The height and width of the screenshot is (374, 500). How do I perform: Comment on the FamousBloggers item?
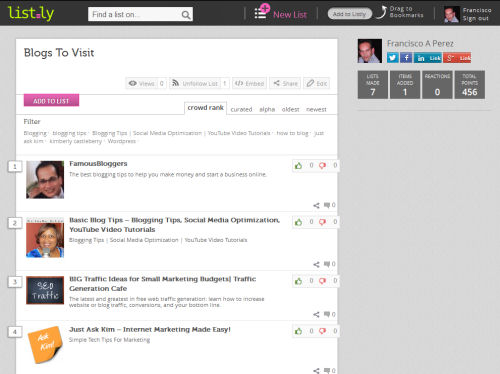tap(329, 205)
